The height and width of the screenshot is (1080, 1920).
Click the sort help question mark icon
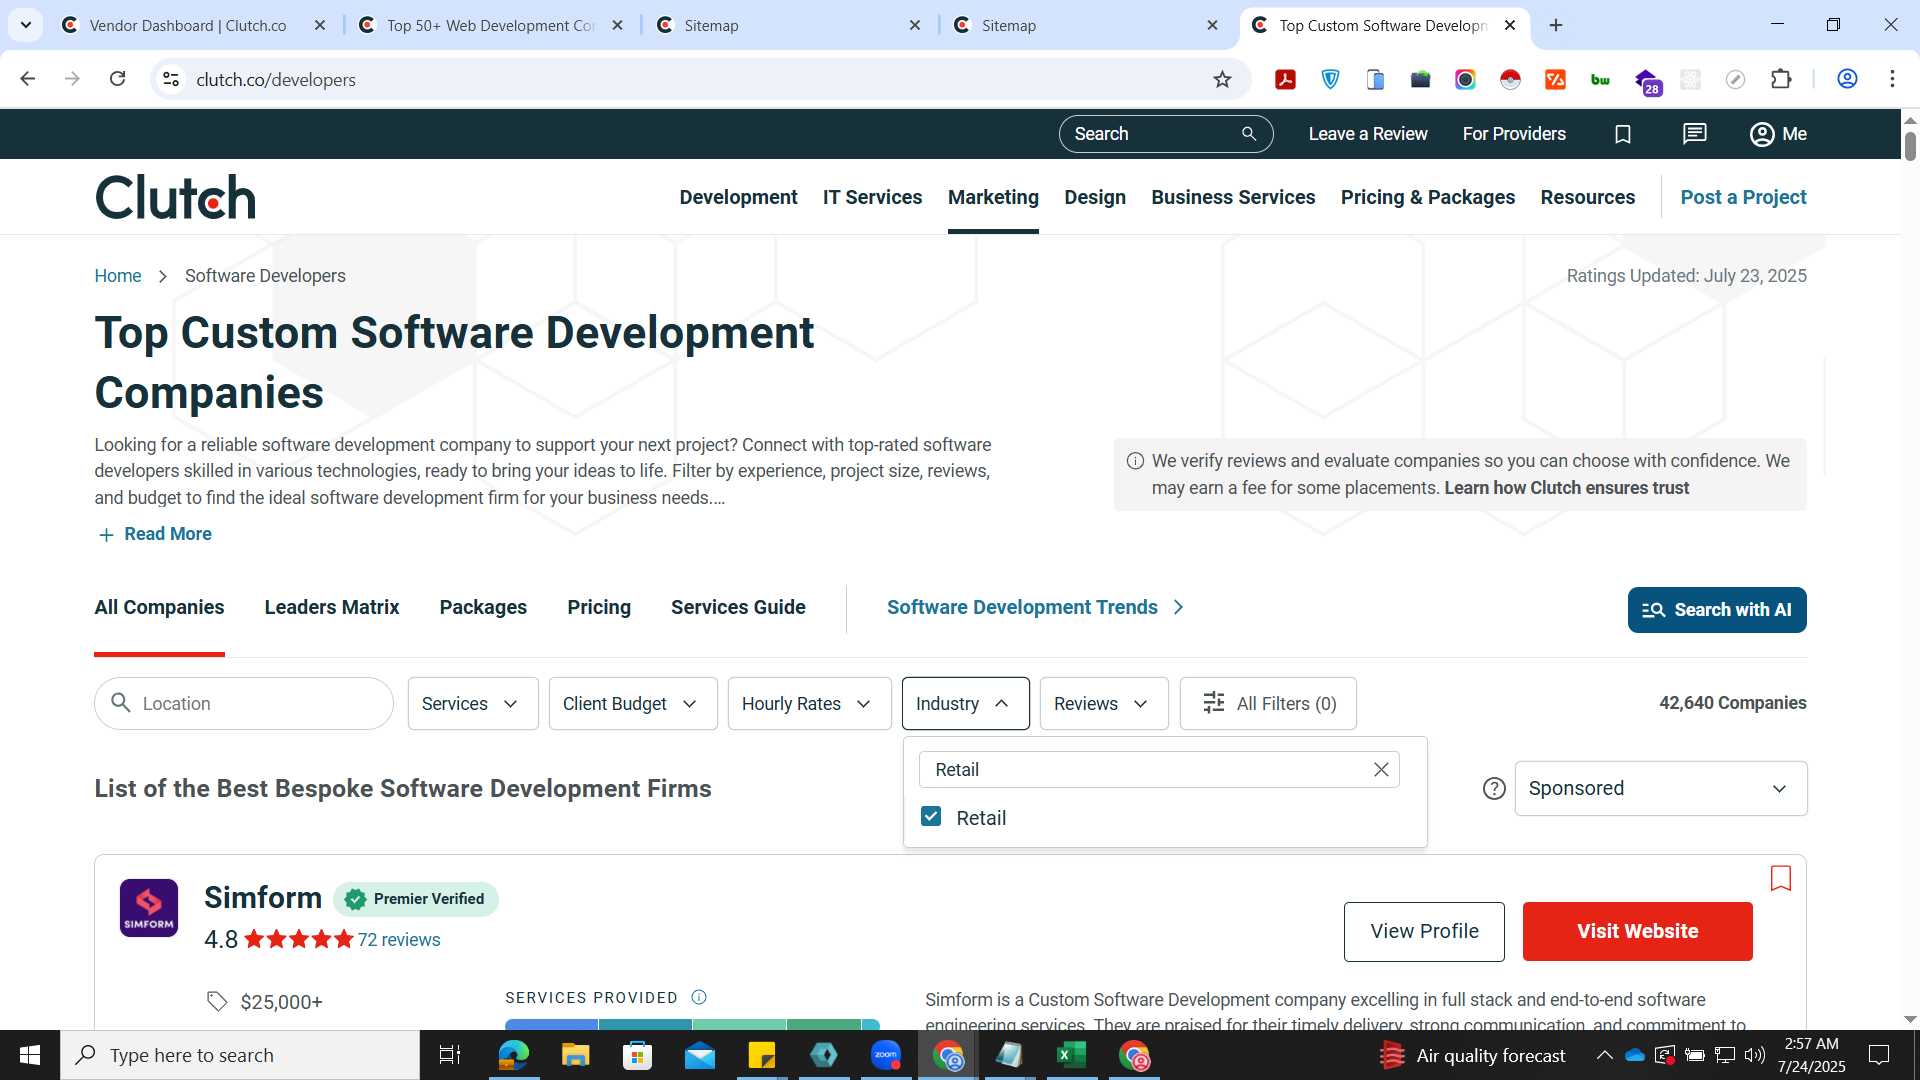pyautogui.click(x=1494, y=789)
